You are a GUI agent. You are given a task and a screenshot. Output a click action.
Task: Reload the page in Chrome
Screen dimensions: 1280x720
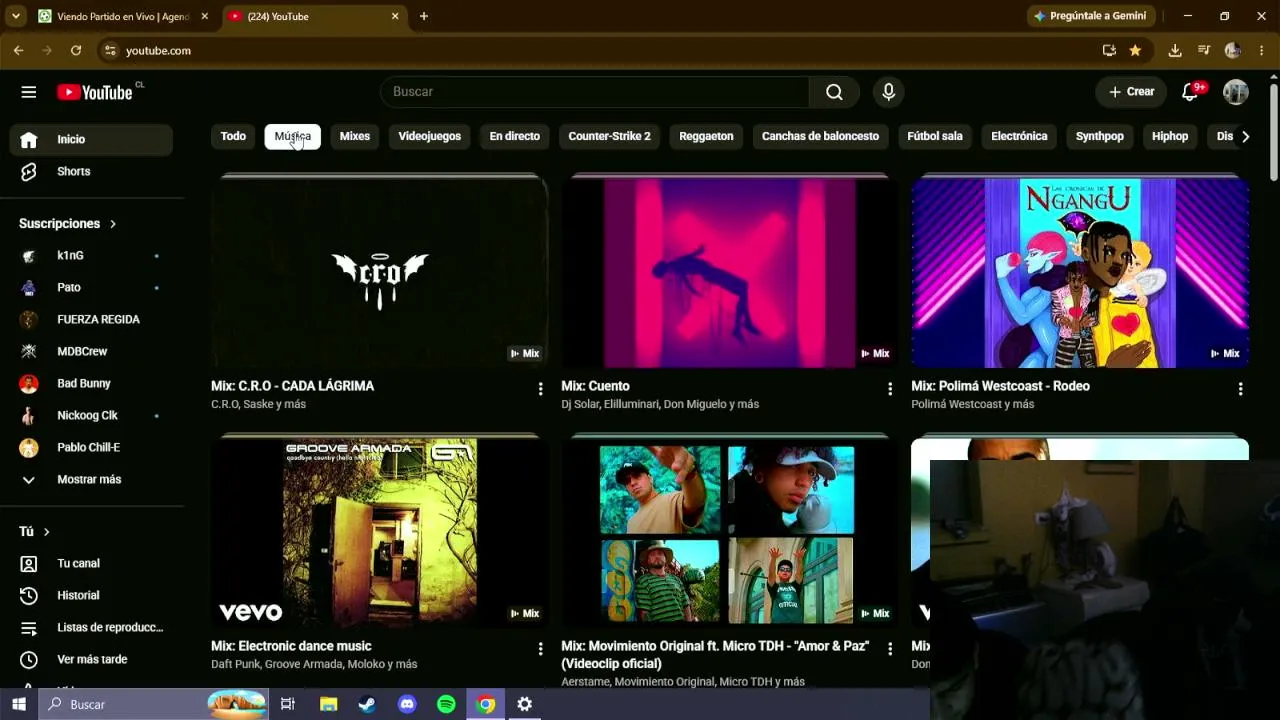point(76,50)
